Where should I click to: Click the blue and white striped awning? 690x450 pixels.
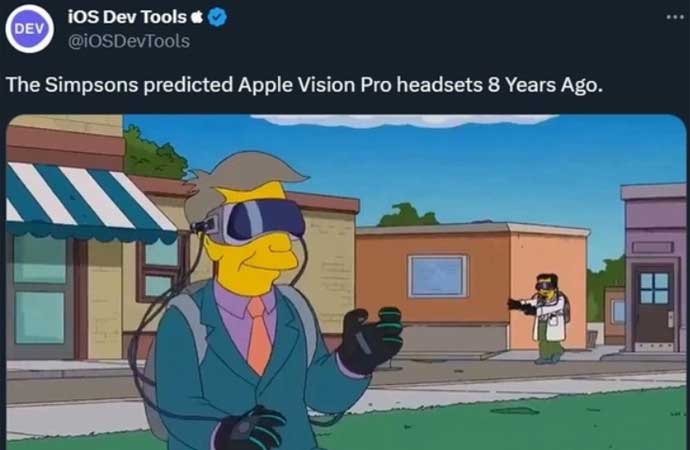pyautogui.click(x=88, y=202)
